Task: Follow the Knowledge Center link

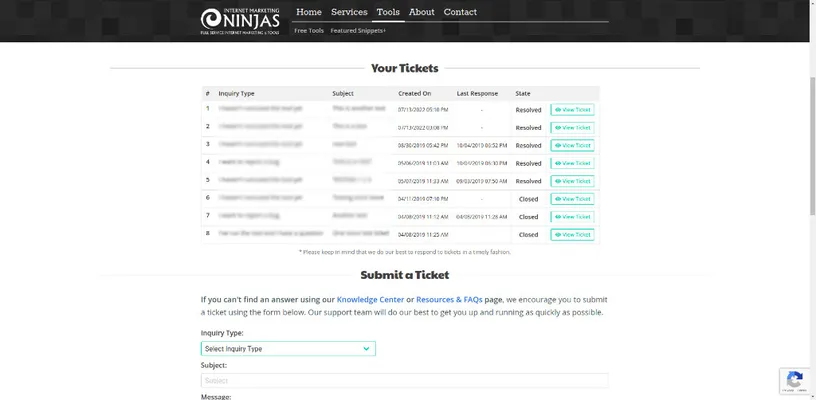Action: coord(369,299)
